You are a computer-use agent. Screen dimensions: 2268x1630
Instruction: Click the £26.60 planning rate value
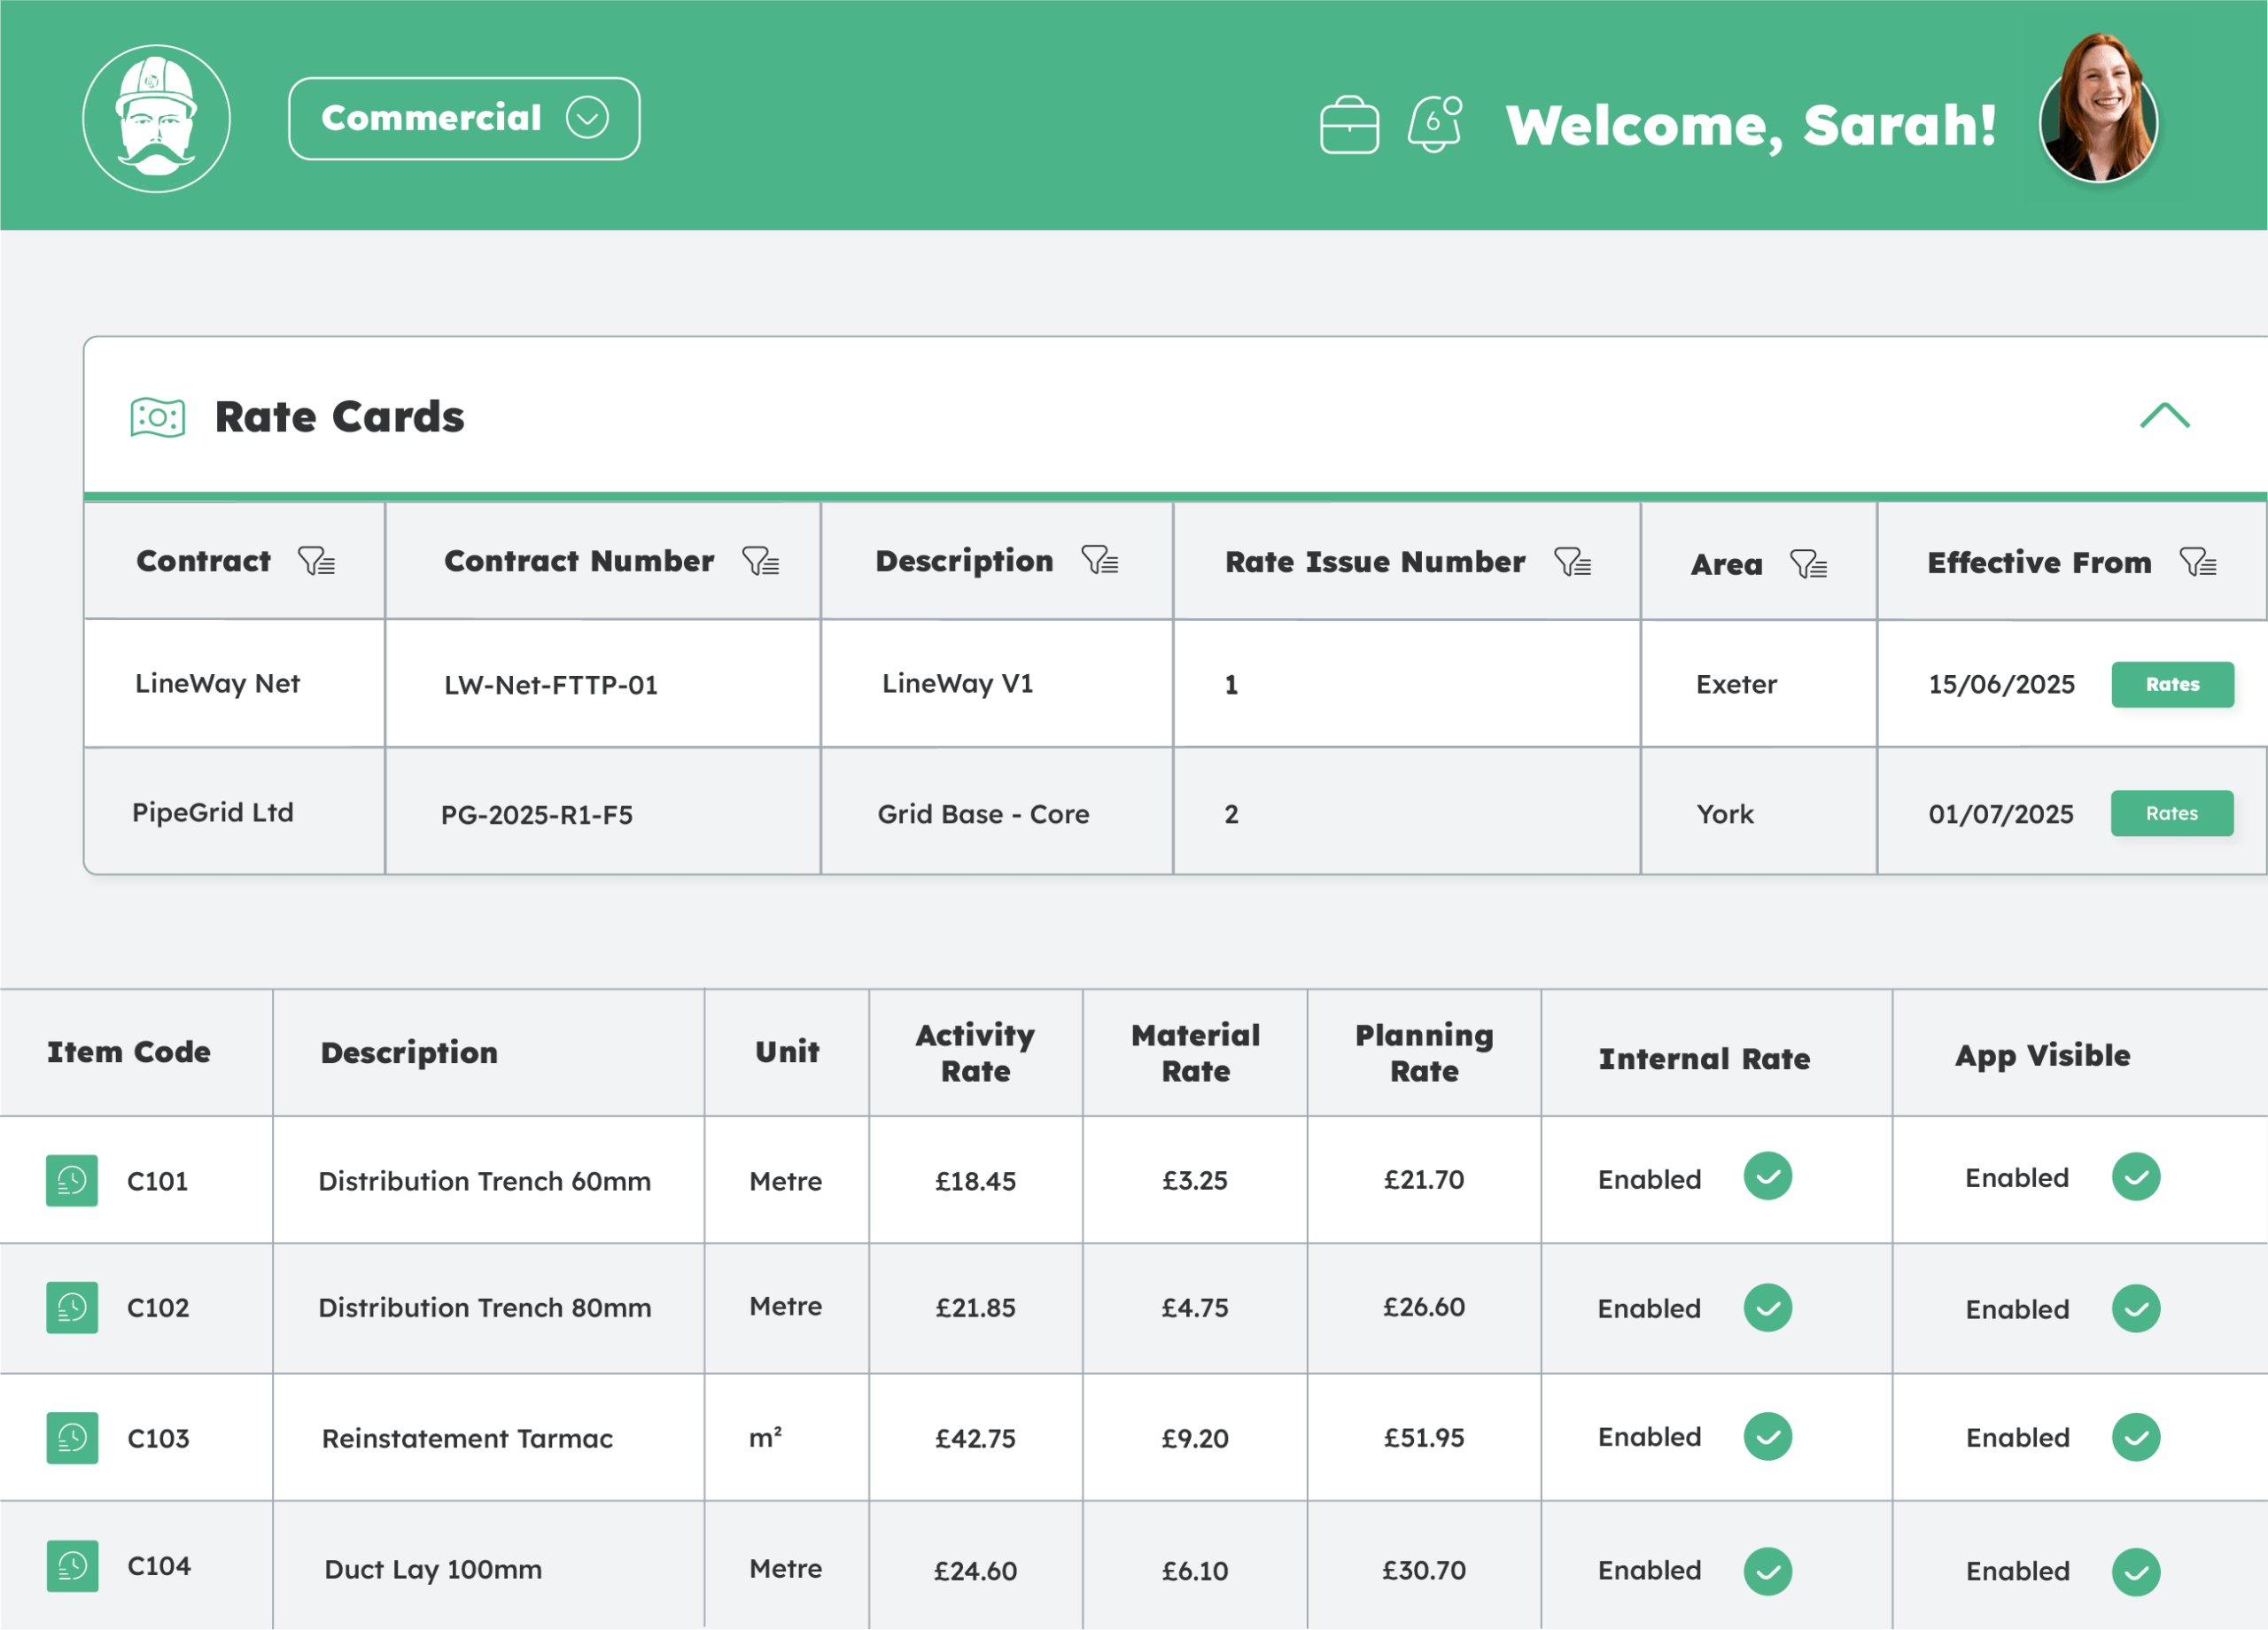[x=1424, y=1307]
